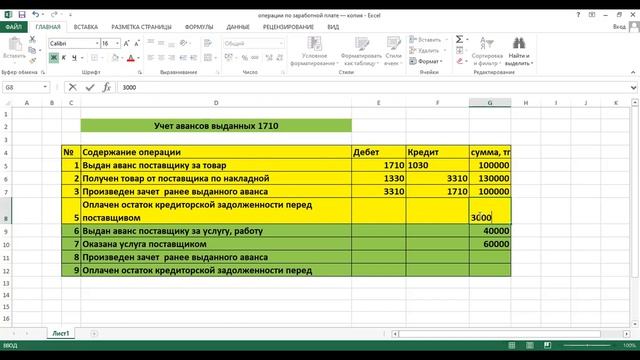
Task: Click the red font color A icon
Action: pos(131,58)
